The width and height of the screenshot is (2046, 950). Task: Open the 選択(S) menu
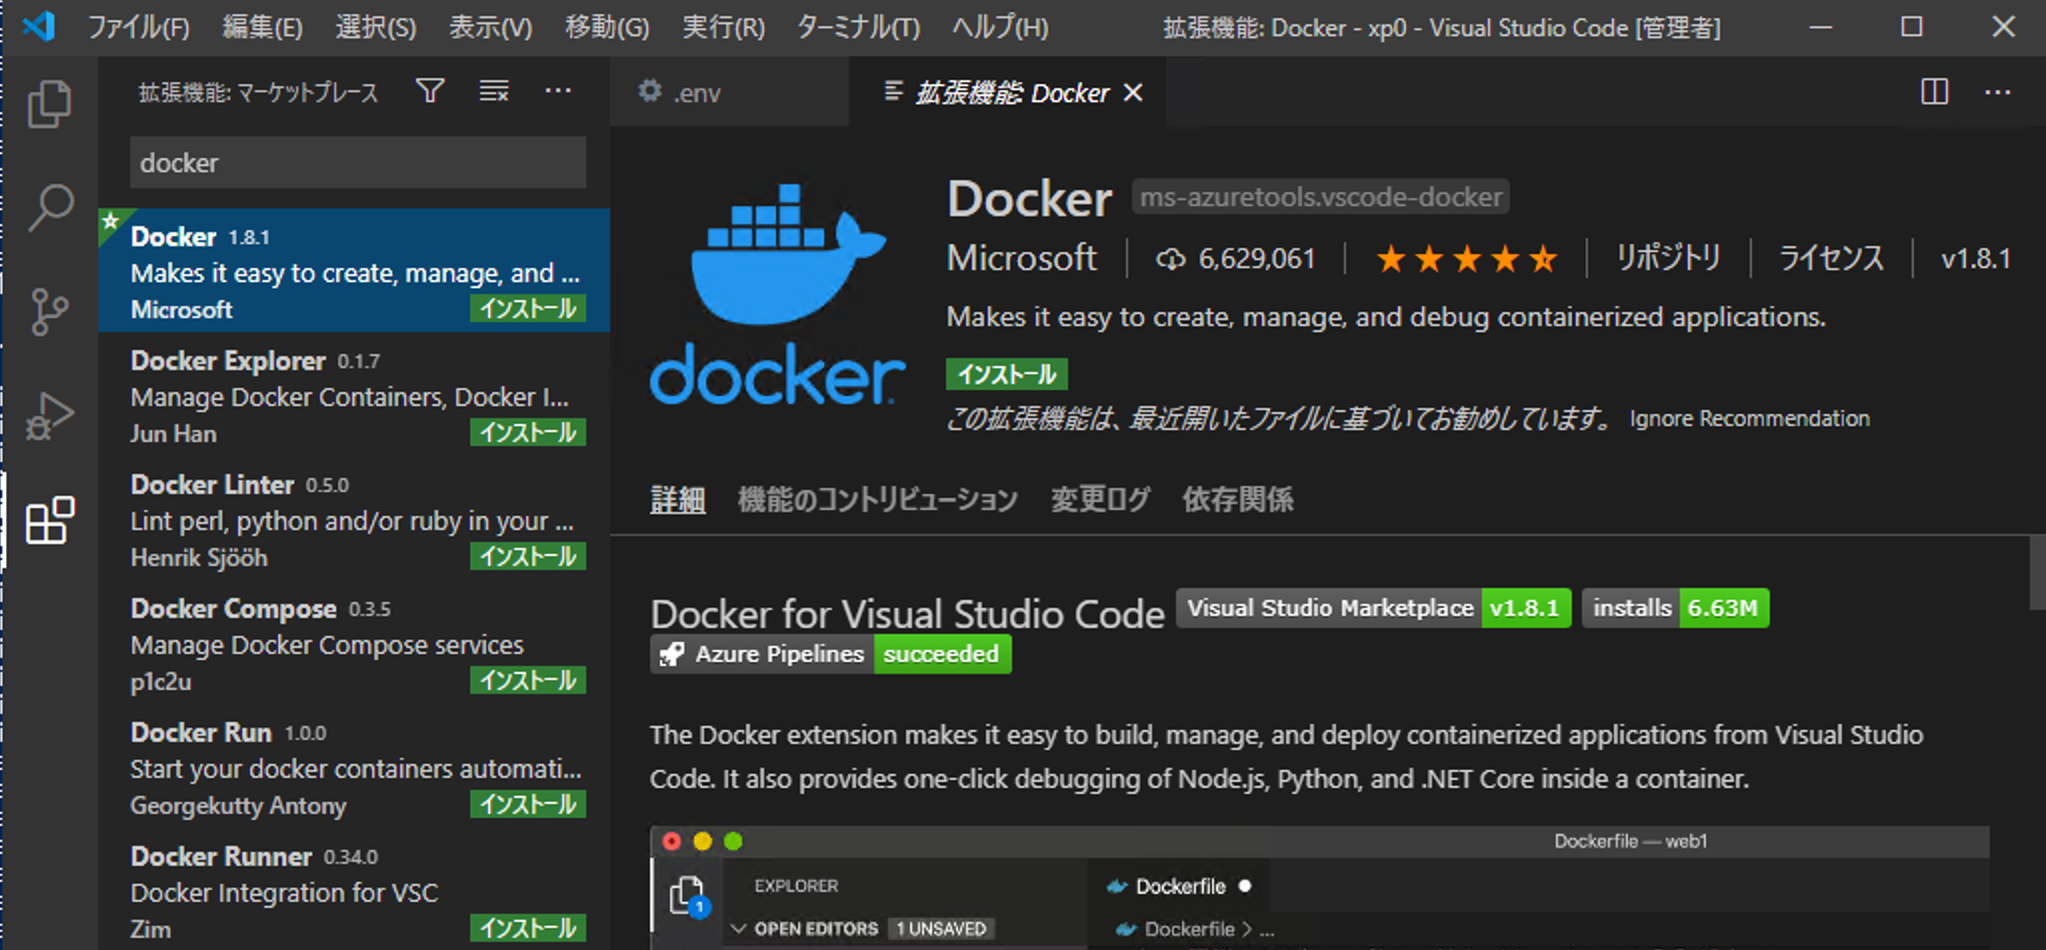(x=375, y=27)
